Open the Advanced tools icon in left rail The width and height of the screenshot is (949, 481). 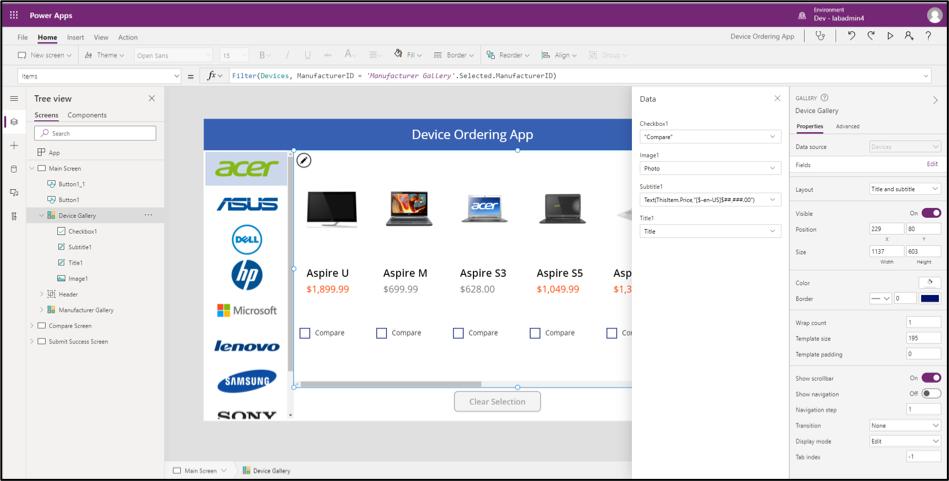pos(14,216)
